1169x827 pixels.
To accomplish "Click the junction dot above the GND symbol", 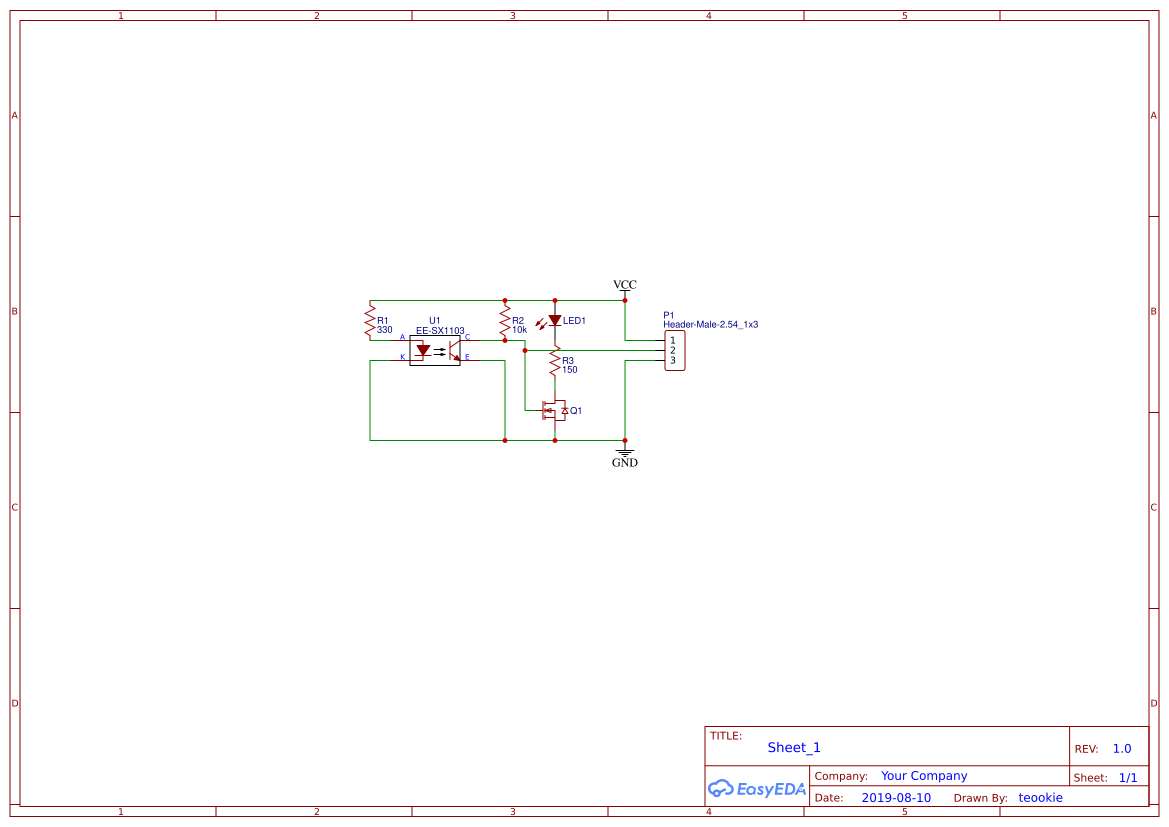I will [x=625, y=441].
